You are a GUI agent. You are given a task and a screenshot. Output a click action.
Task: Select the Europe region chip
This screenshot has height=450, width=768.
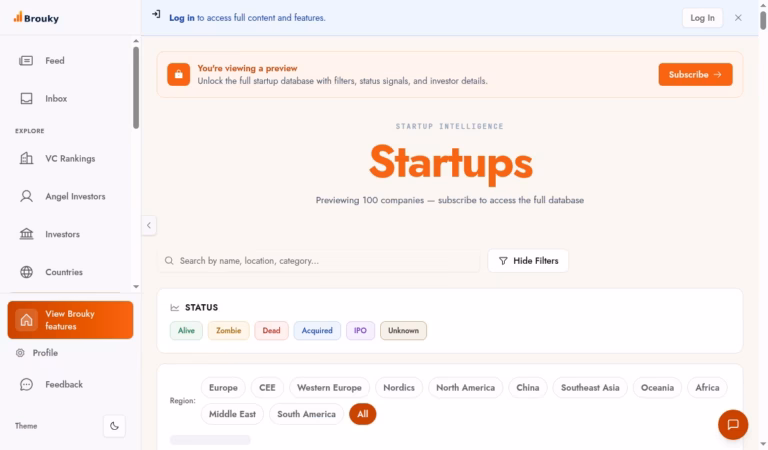tap(223, 387)
